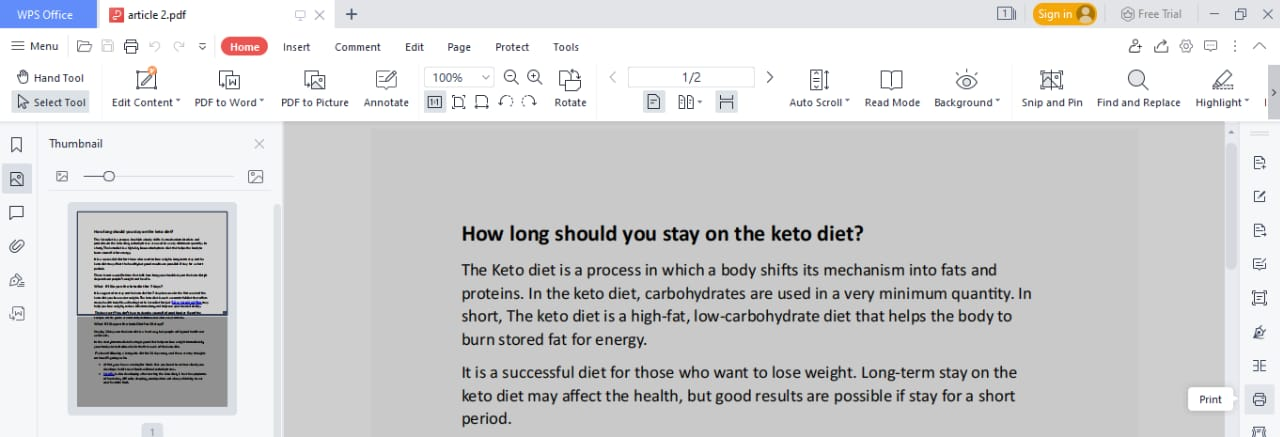Open the Protect tab
The height and width of the screenshot is (437, 1280).
pos(512,47)
